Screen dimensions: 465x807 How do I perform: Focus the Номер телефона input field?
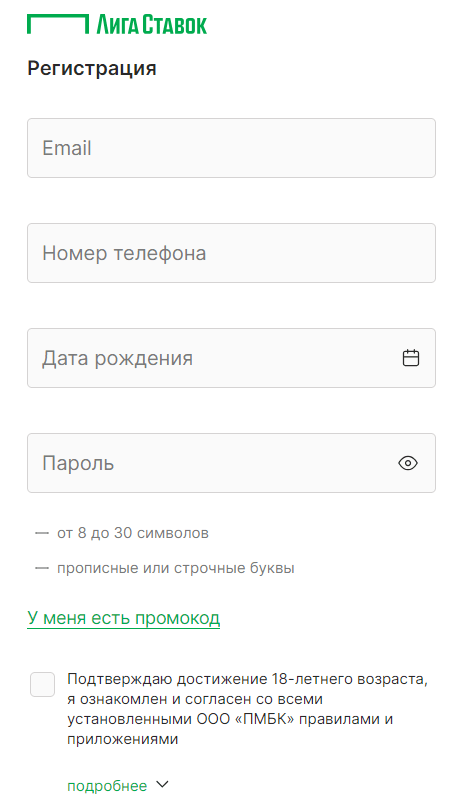tap(231, 253)
